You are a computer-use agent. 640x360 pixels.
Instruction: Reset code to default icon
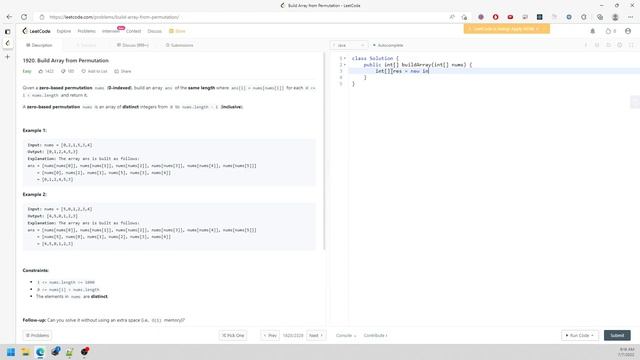pos(597,45)
